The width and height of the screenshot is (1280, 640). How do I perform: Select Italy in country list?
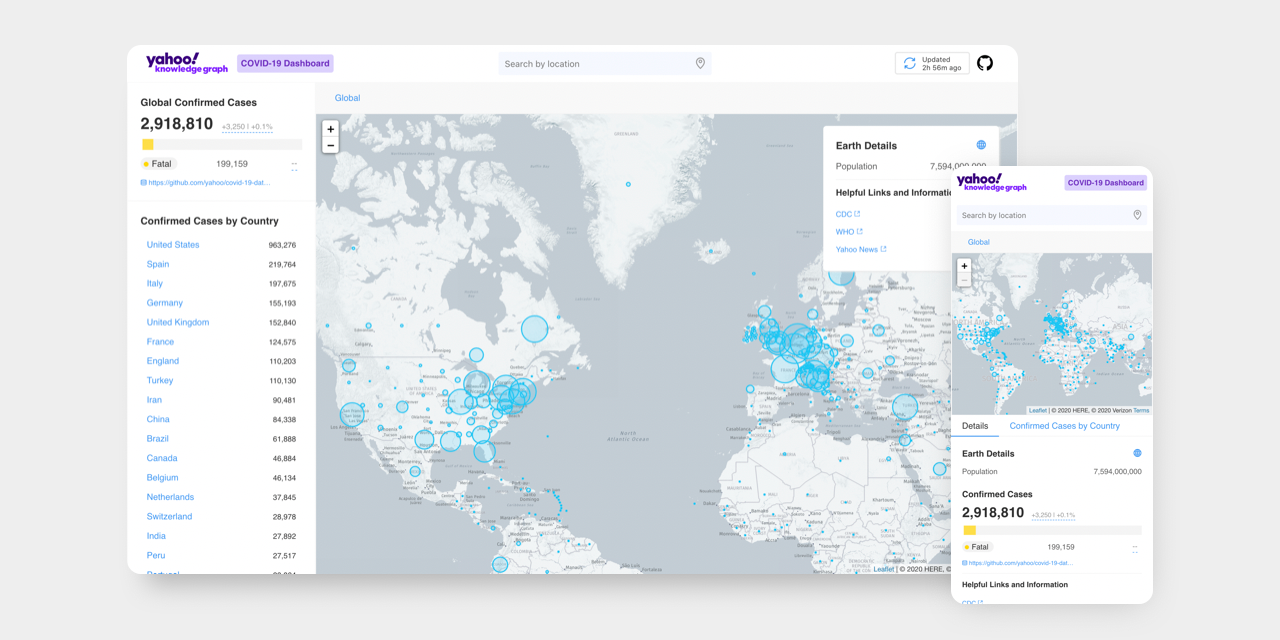click(x=155, y=284)
